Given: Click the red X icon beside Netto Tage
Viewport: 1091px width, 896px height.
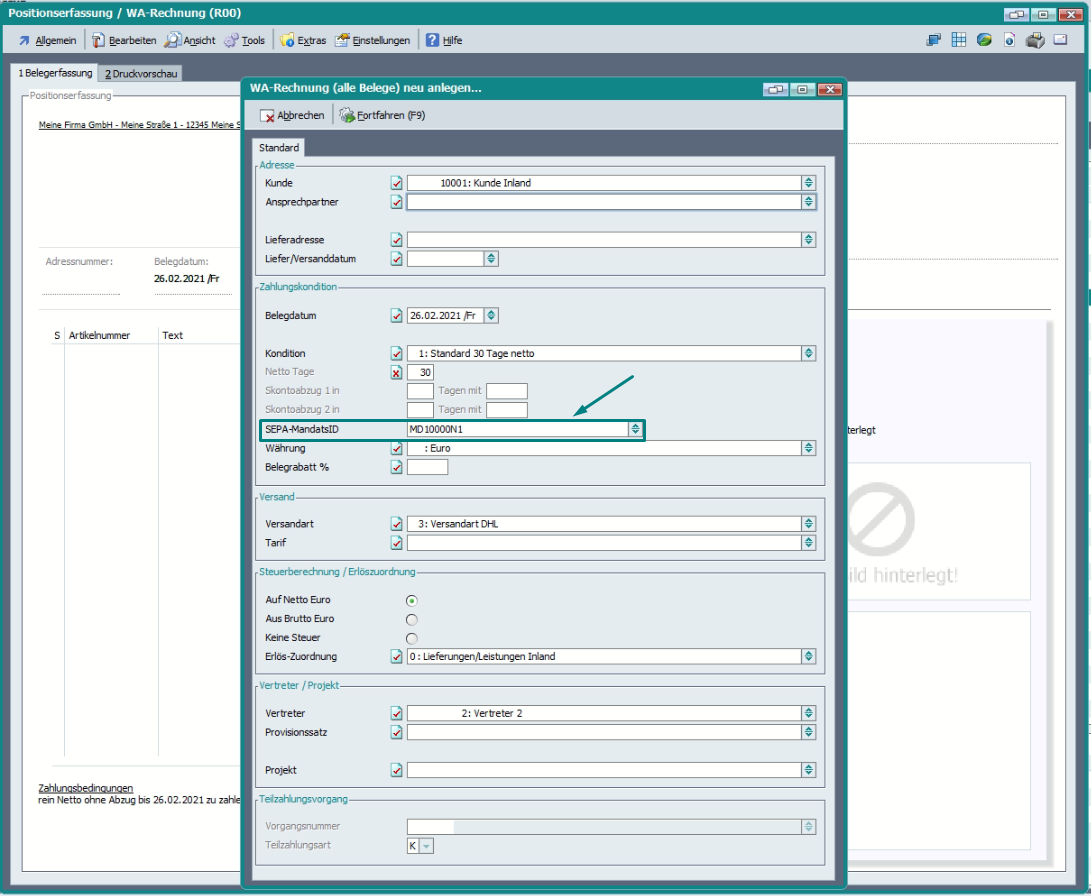Looking at the screenshot, I should 396,373.
